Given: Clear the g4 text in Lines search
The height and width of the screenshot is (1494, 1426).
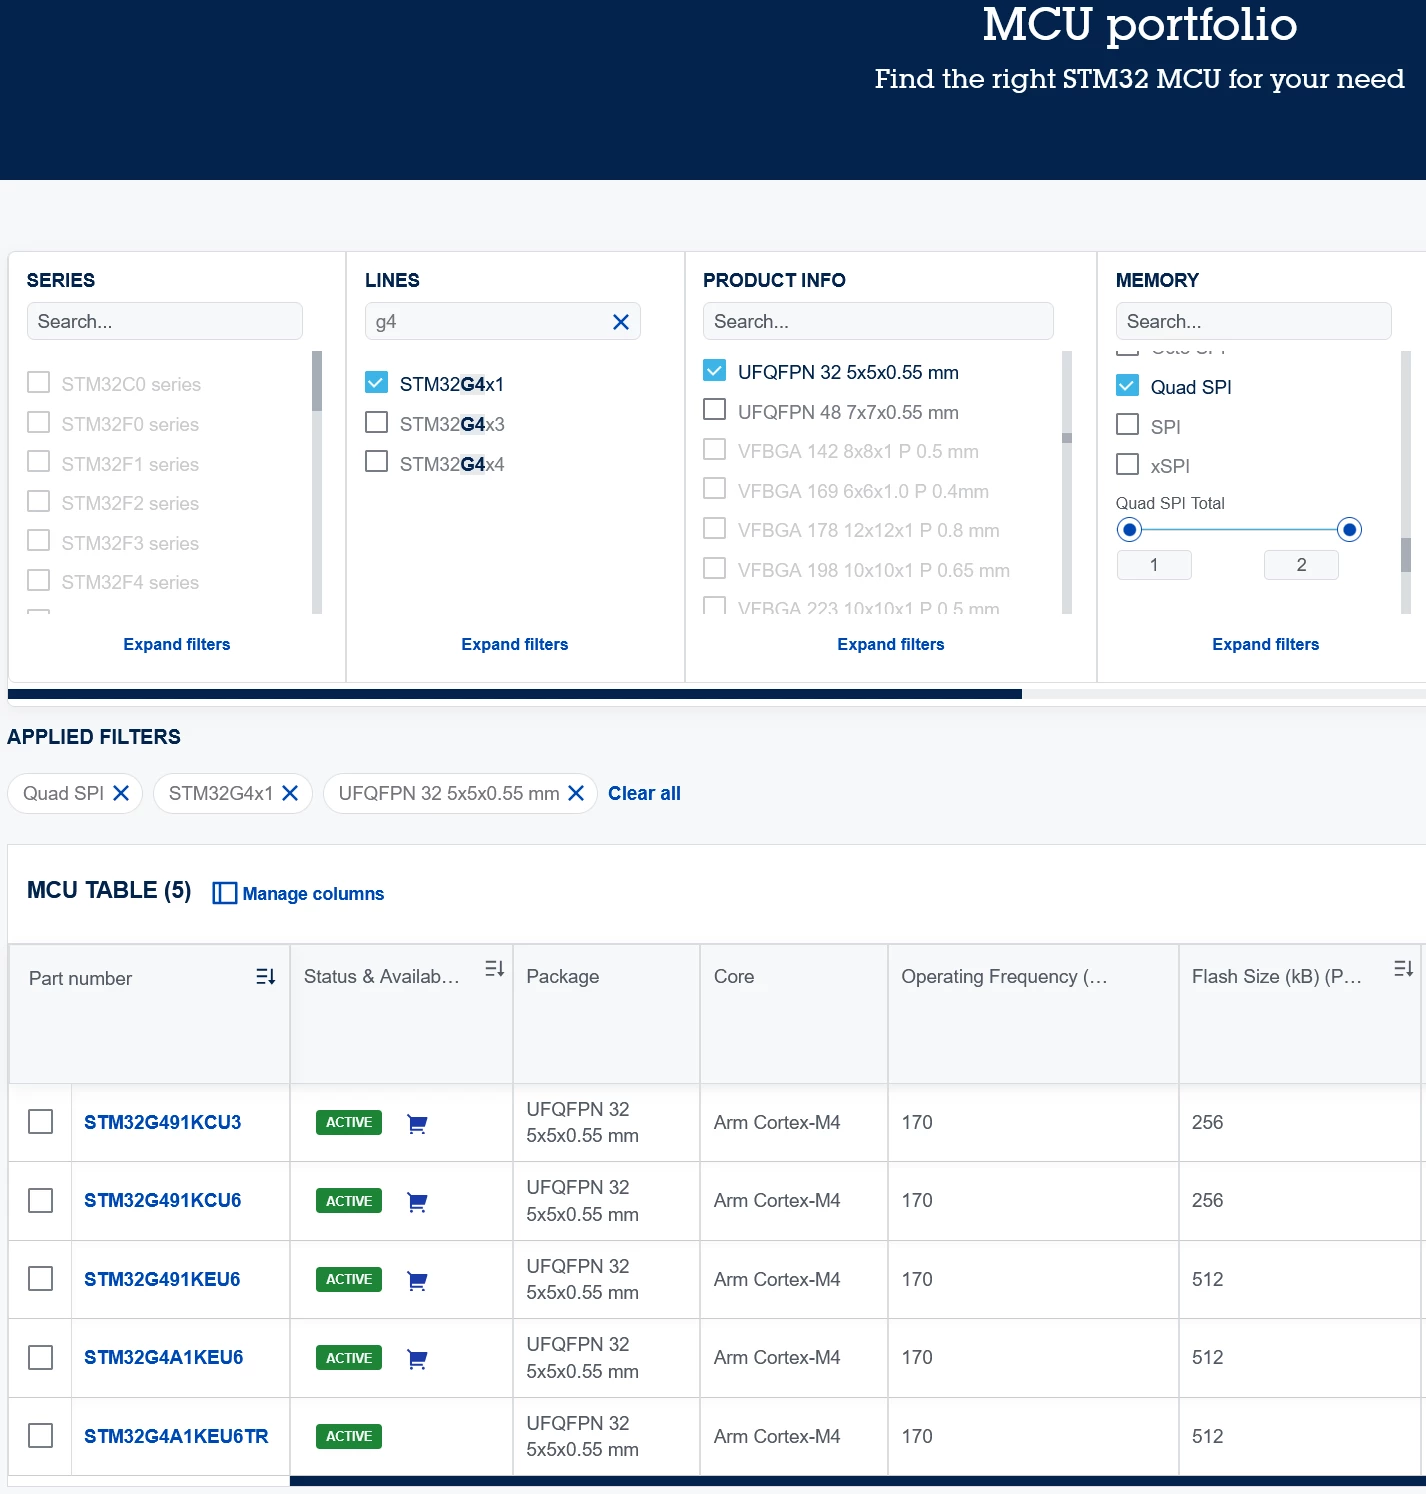Looking at the screenshot, I should tap(620, 322).
